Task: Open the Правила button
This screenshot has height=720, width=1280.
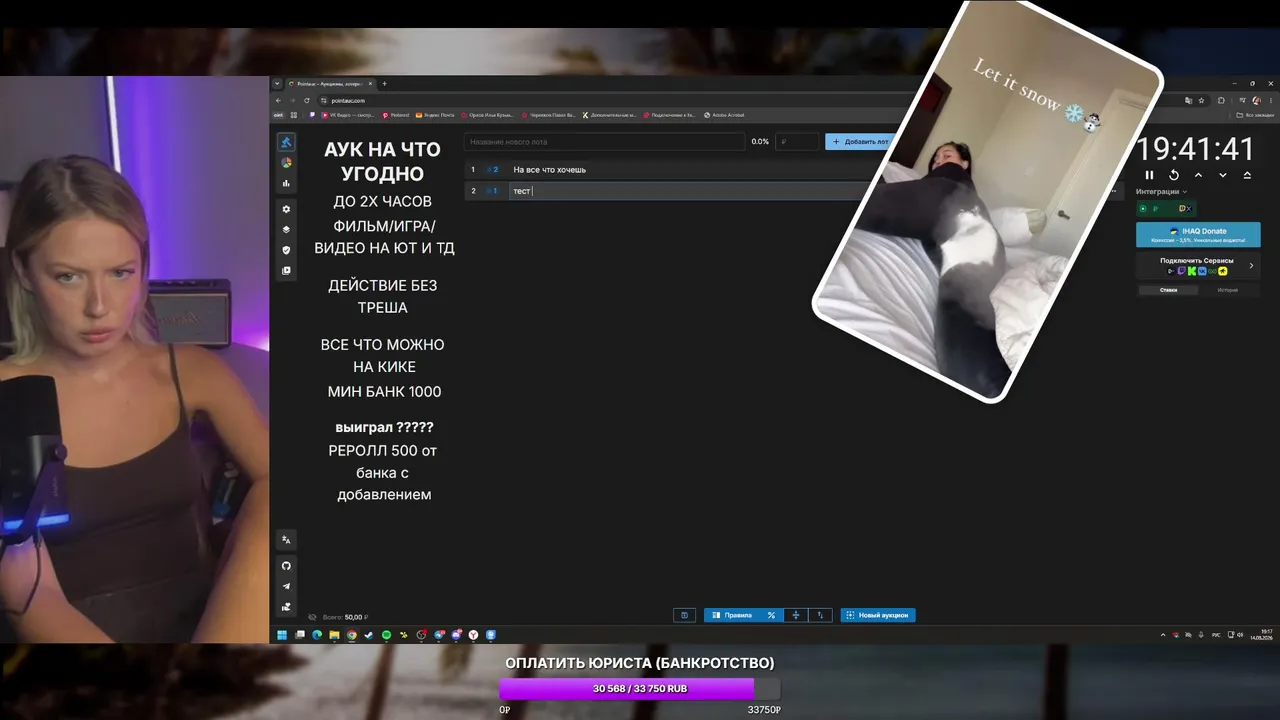Action: tap(732, 615)
